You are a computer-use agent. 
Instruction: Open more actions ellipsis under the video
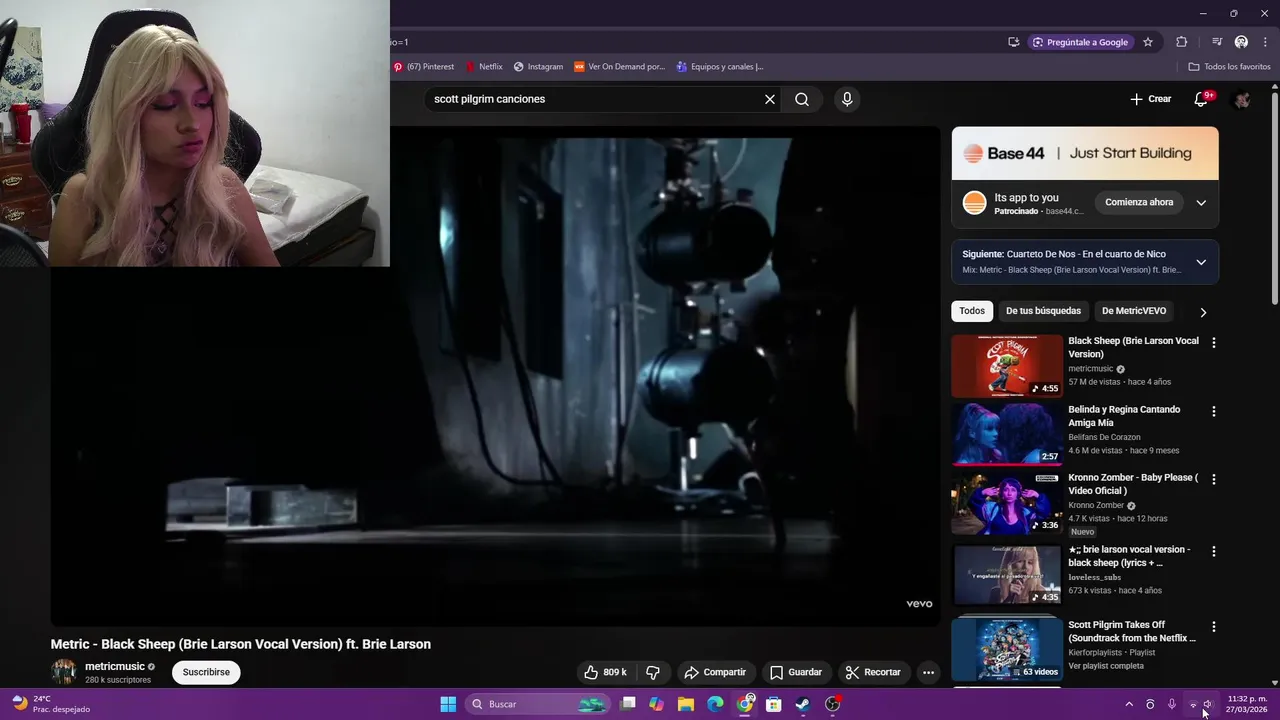click(928, 672)
